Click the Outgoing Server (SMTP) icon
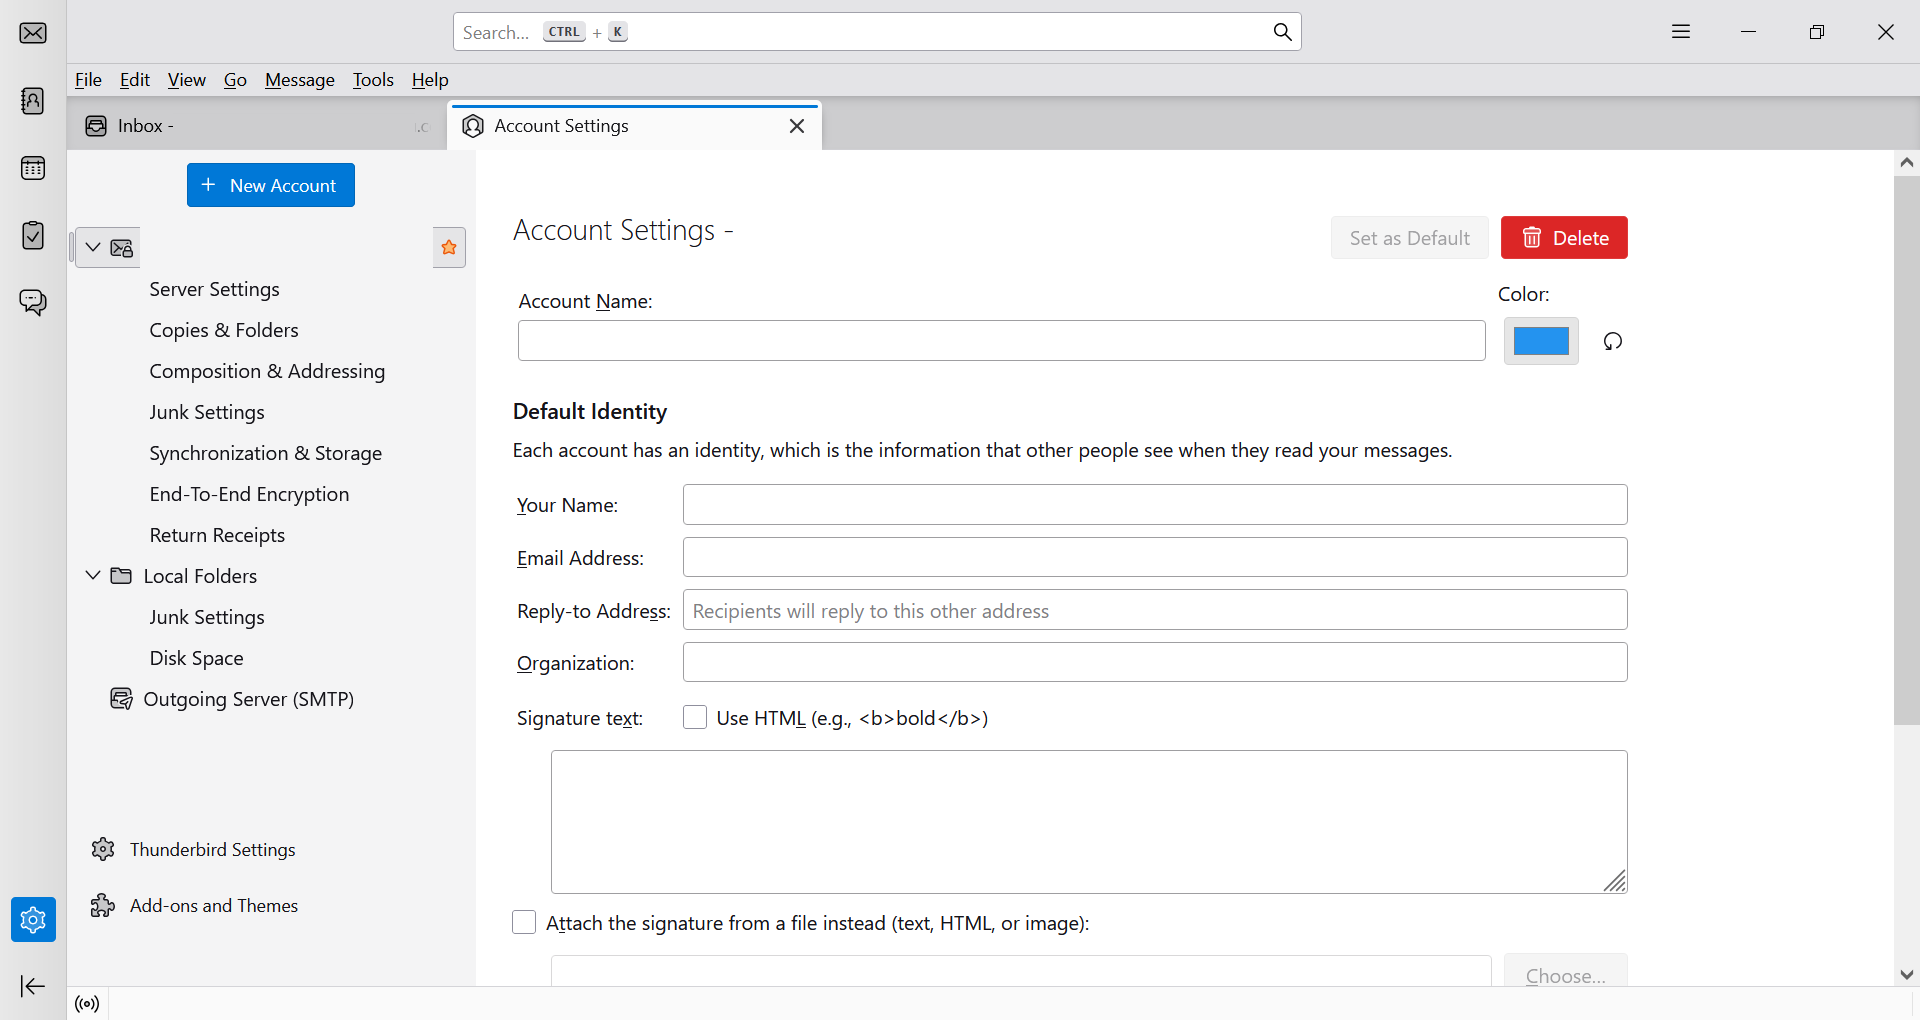This screenshot has width=1920, height=1020. click(x=121, y=699)
